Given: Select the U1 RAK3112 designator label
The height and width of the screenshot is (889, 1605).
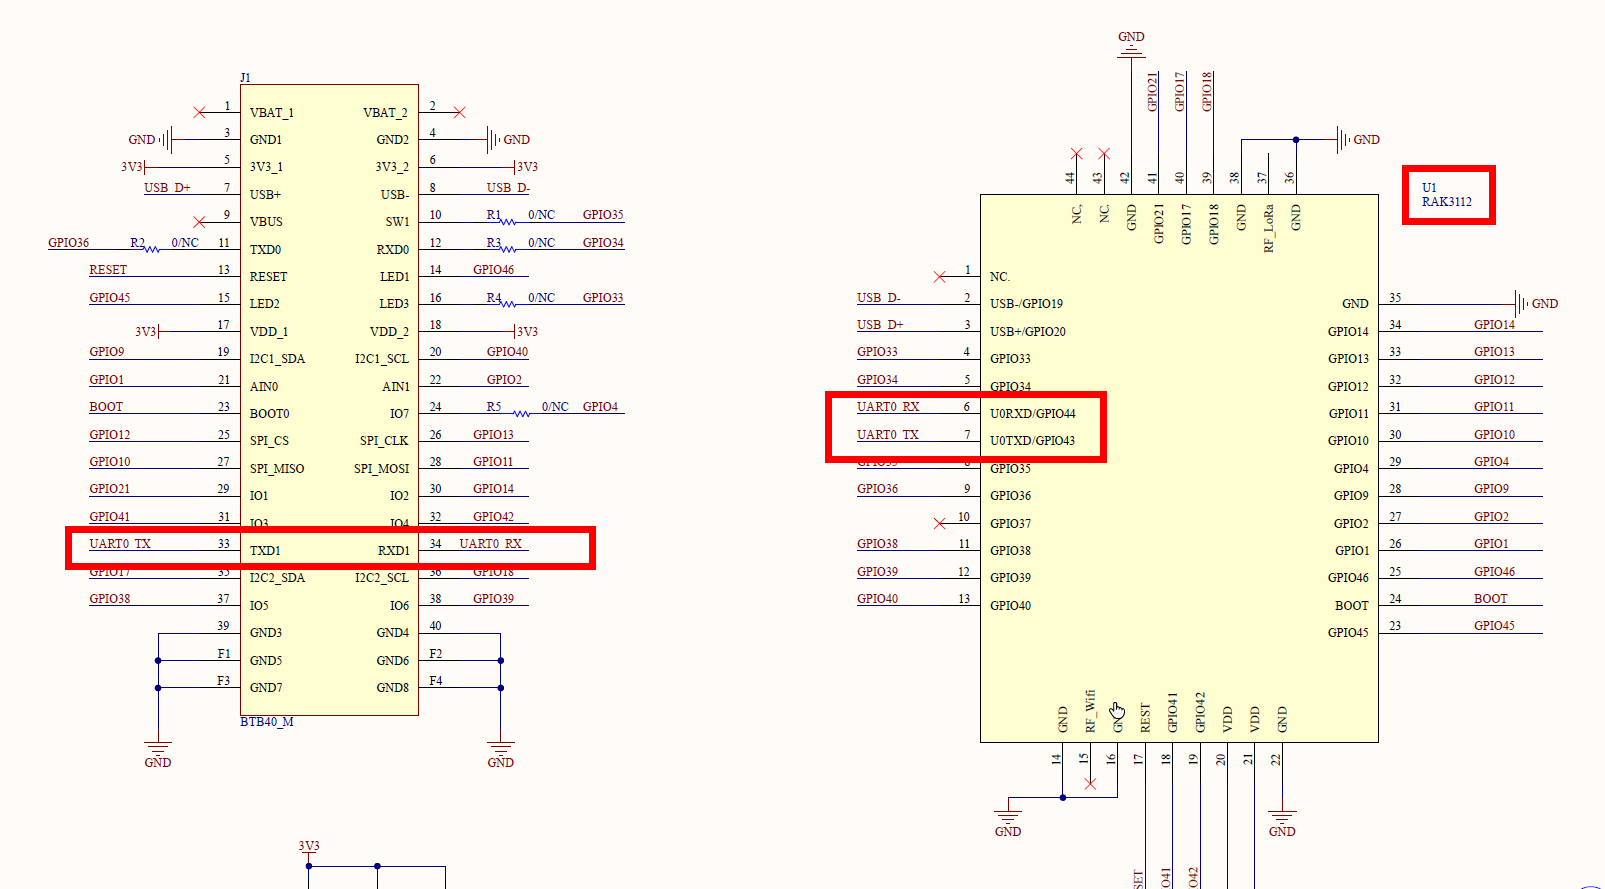Looking at the screenshot, I should [1446, 195].
